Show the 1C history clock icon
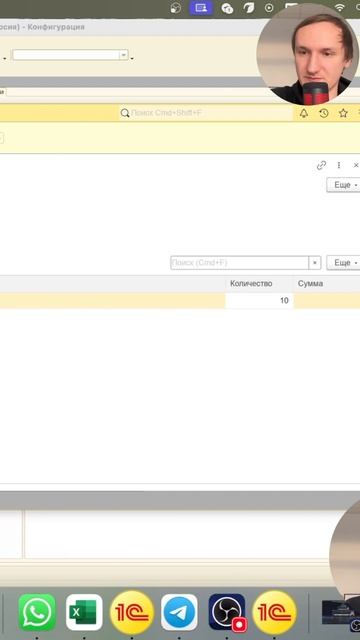360x640 pixels. [324, 113]
